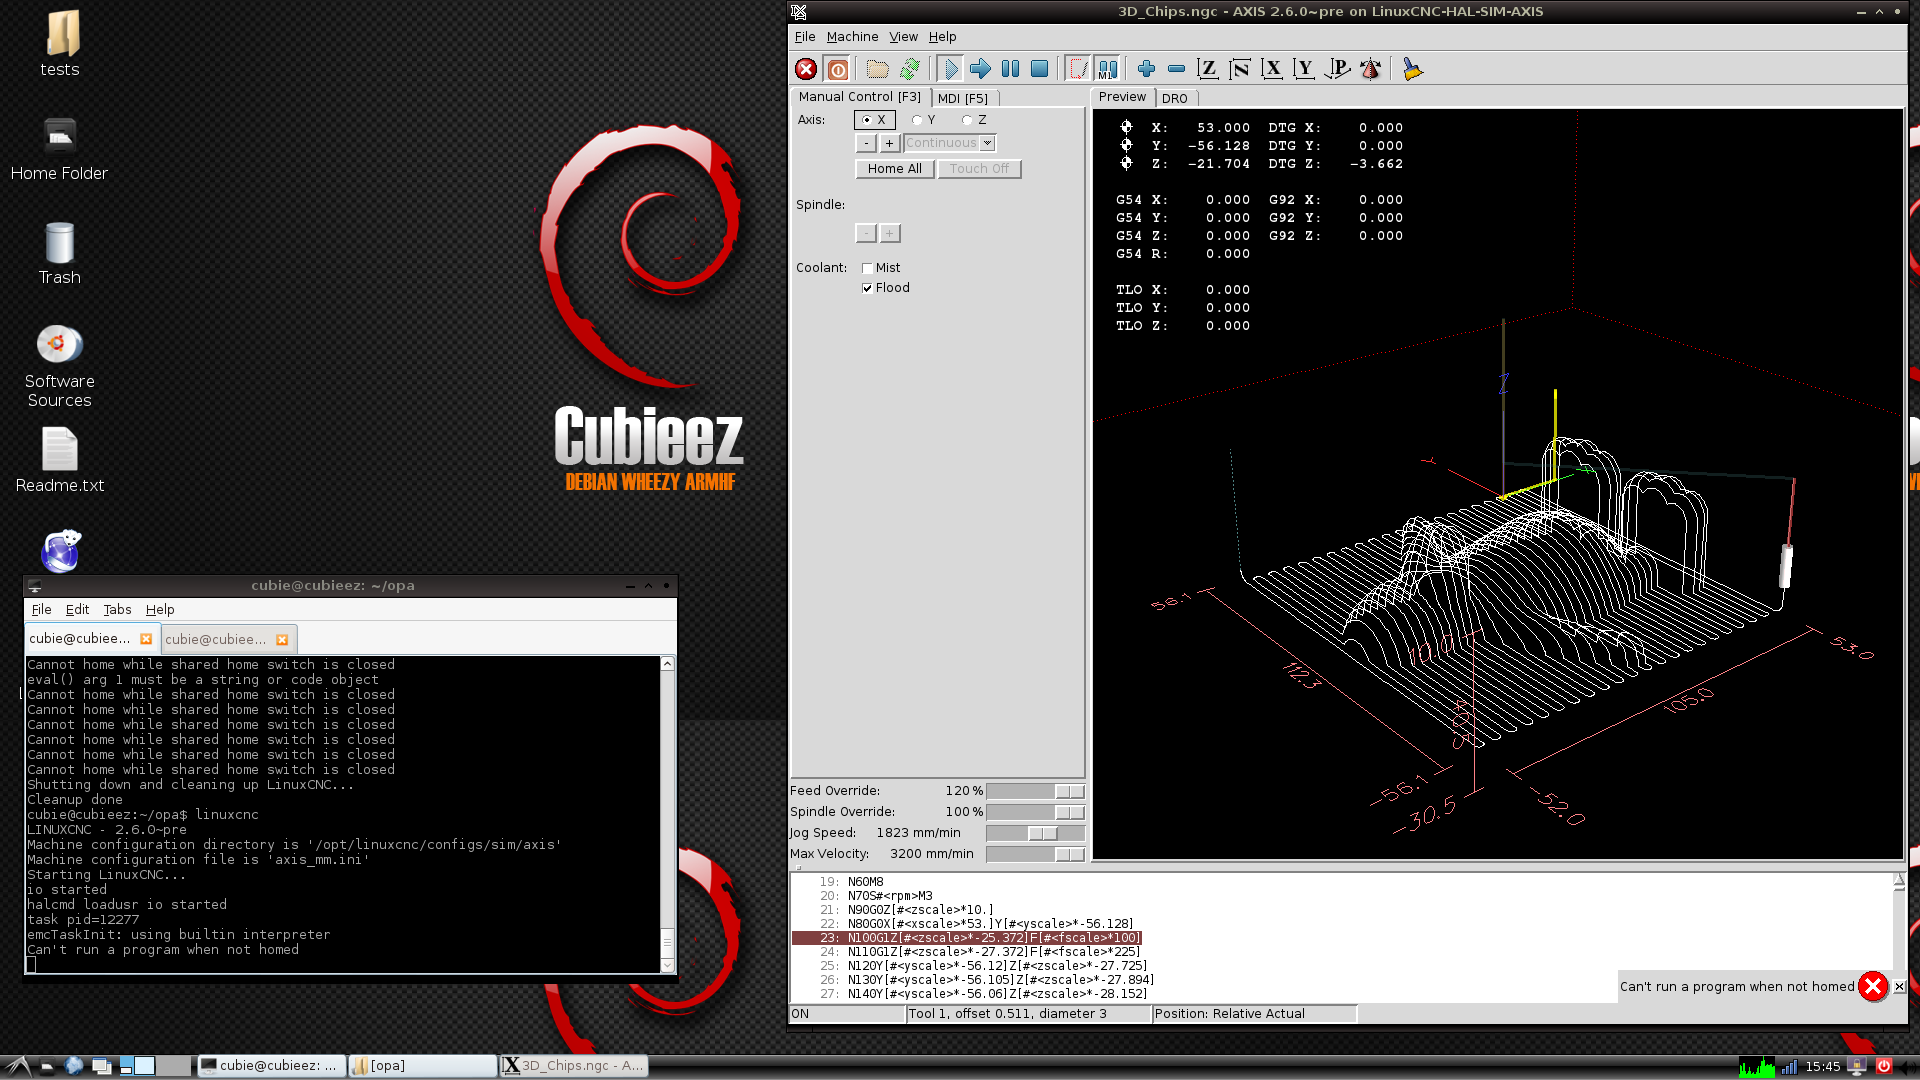
Task: Open the tests folder on the desktop
Action: 59,44
